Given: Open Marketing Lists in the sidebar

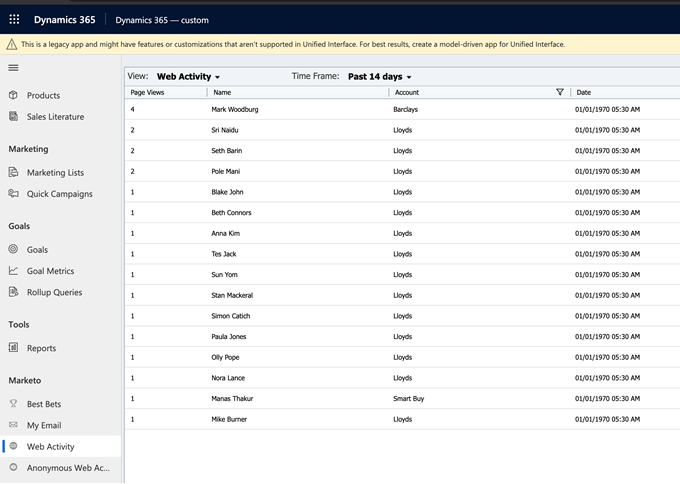Looking at the screenshot, I should tap(56, 173).
